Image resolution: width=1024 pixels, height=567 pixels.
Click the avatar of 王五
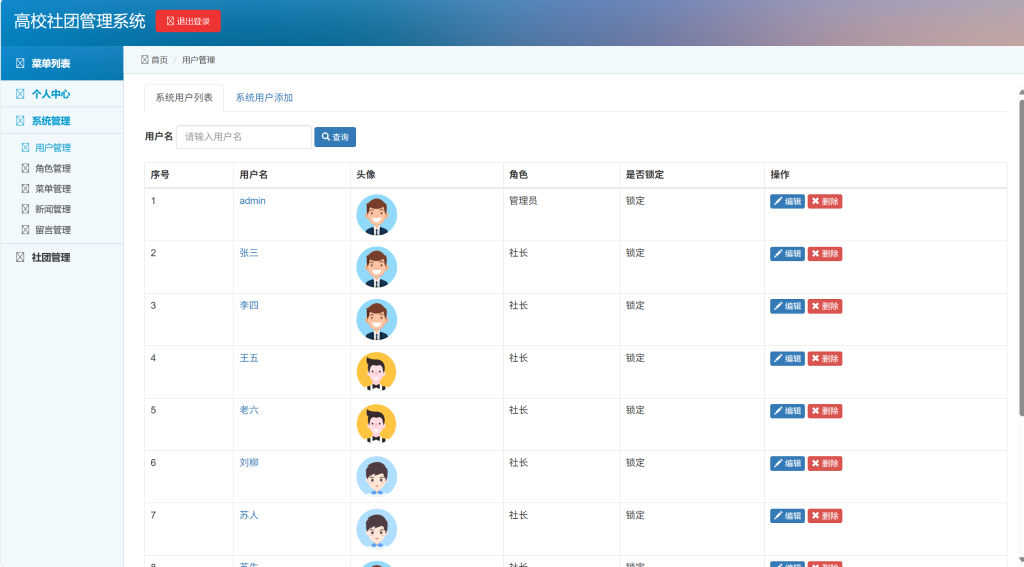[x=377, y=372]
